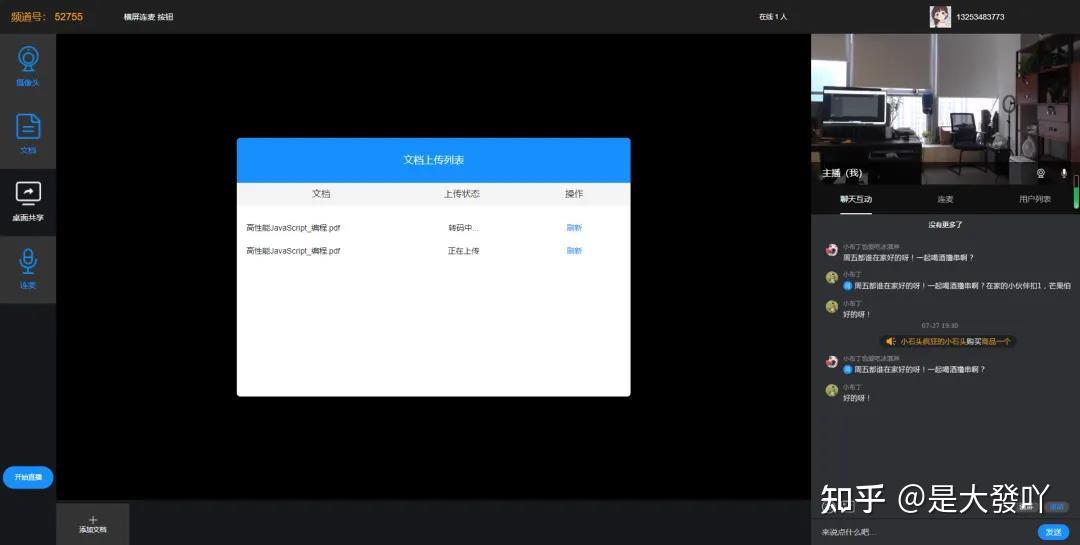Open the 连麦 microphone tool in sidebar

point(28,269)
